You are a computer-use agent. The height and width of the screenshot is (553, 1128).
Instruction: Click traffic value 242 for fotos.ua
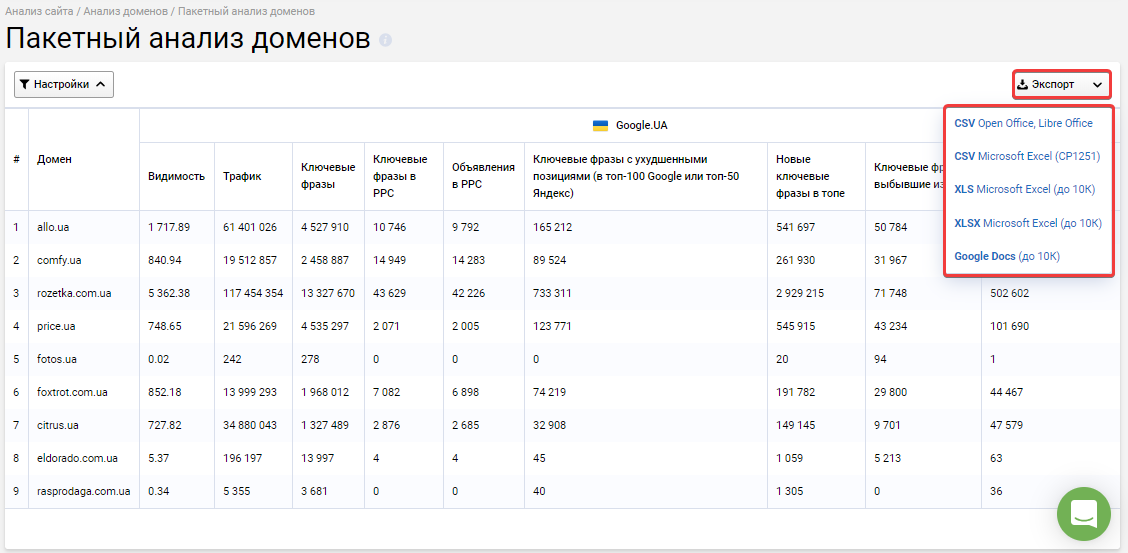(232, 360)
